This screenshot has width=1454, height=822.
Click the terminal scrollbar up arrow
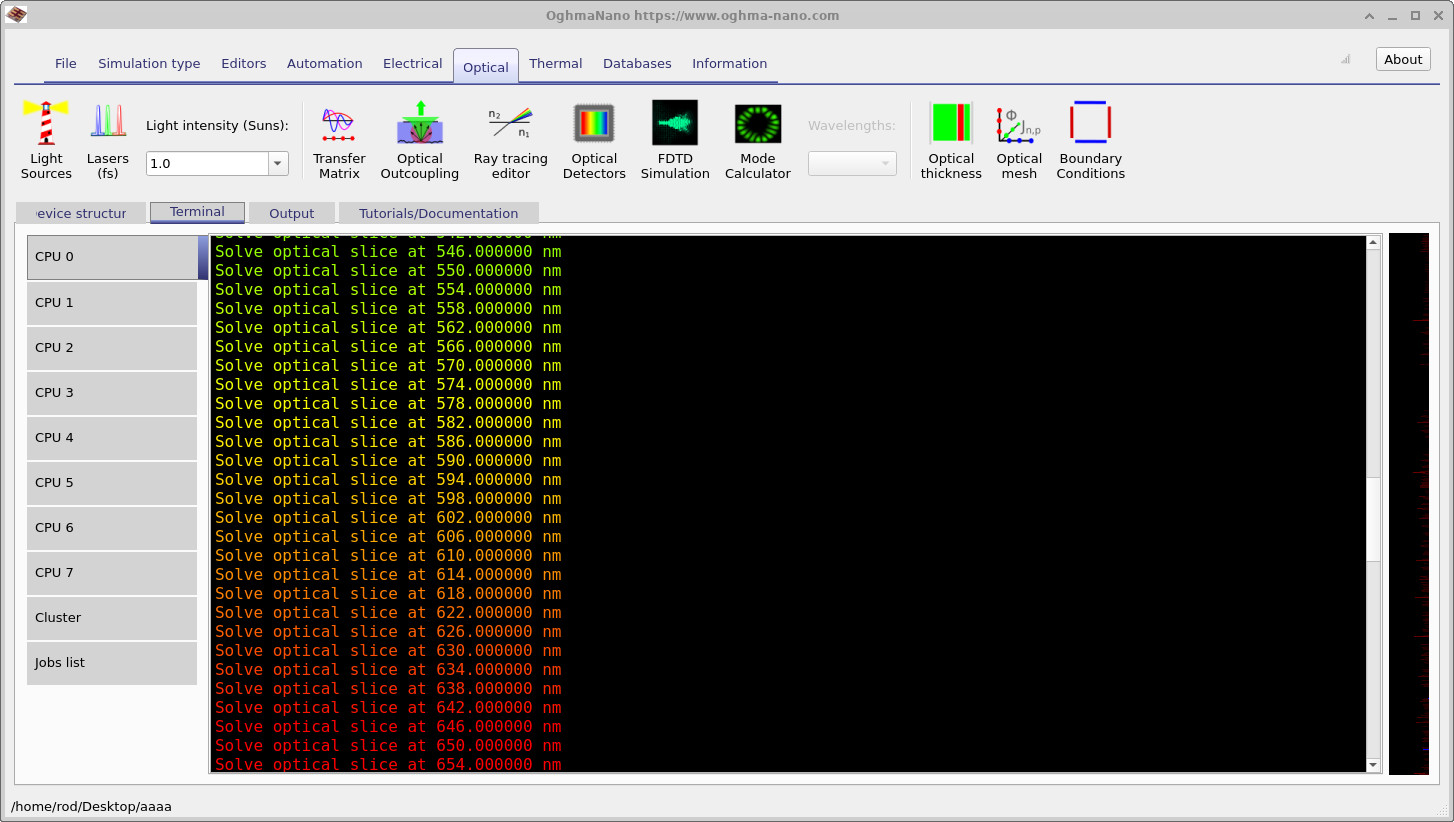1374,242
